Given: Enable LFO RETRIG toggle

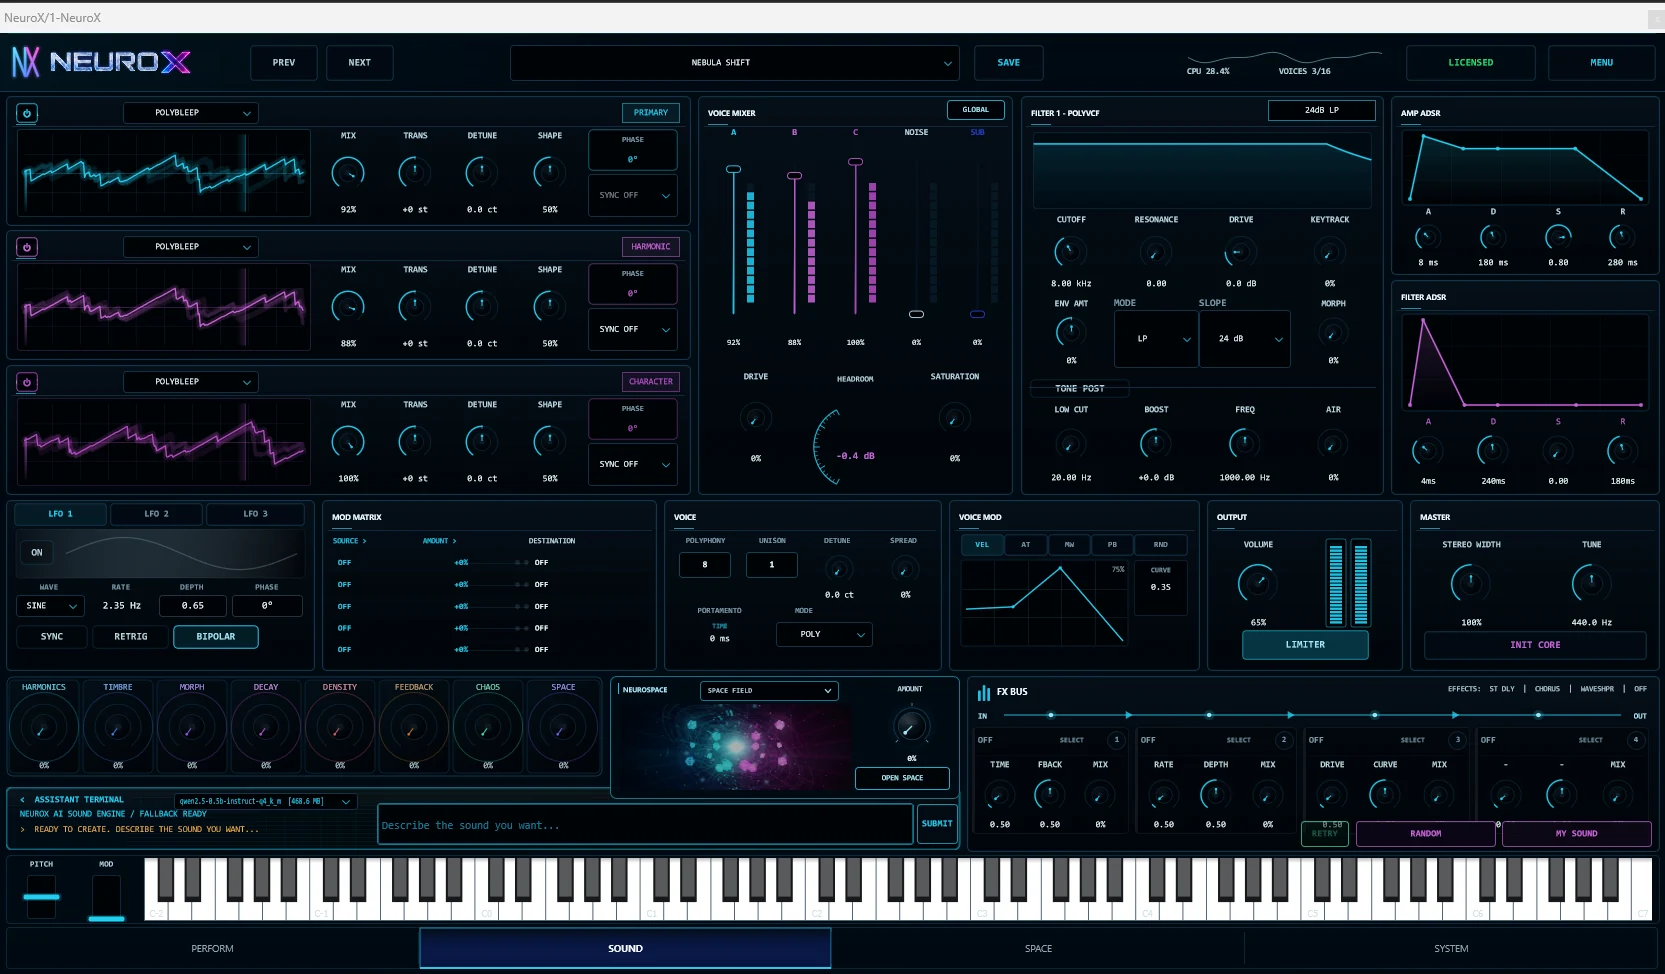Looking at the screenshot, I should point(131,637).
